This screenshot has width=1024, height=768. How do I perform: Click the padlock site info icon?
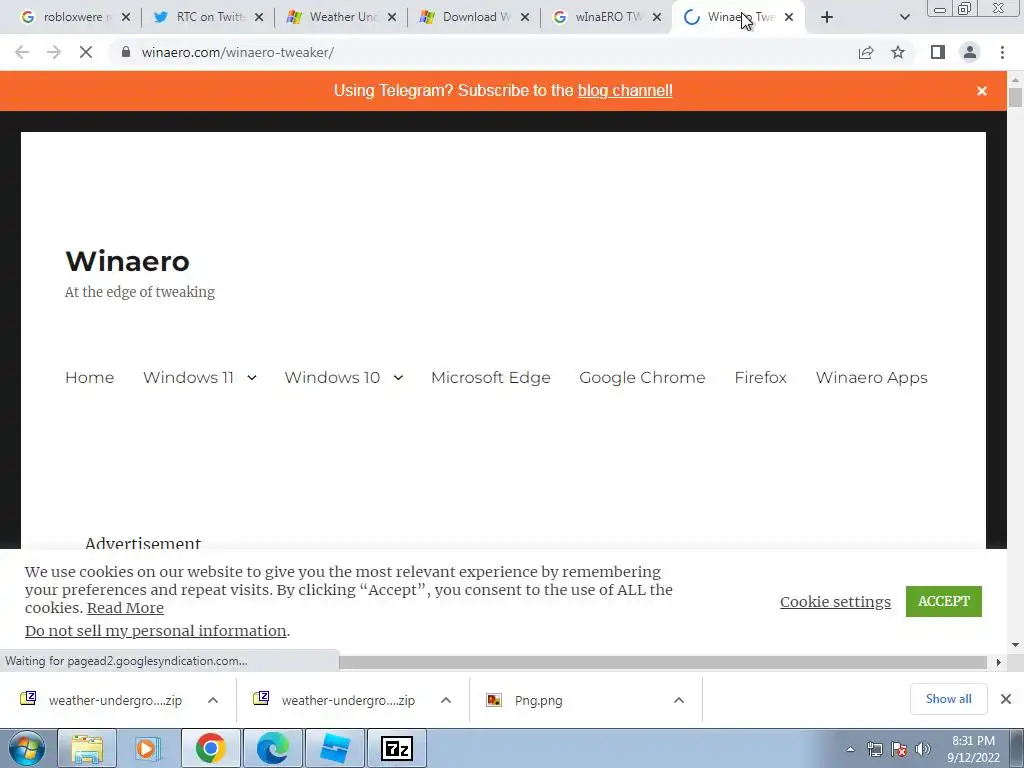tap(126, 52)
